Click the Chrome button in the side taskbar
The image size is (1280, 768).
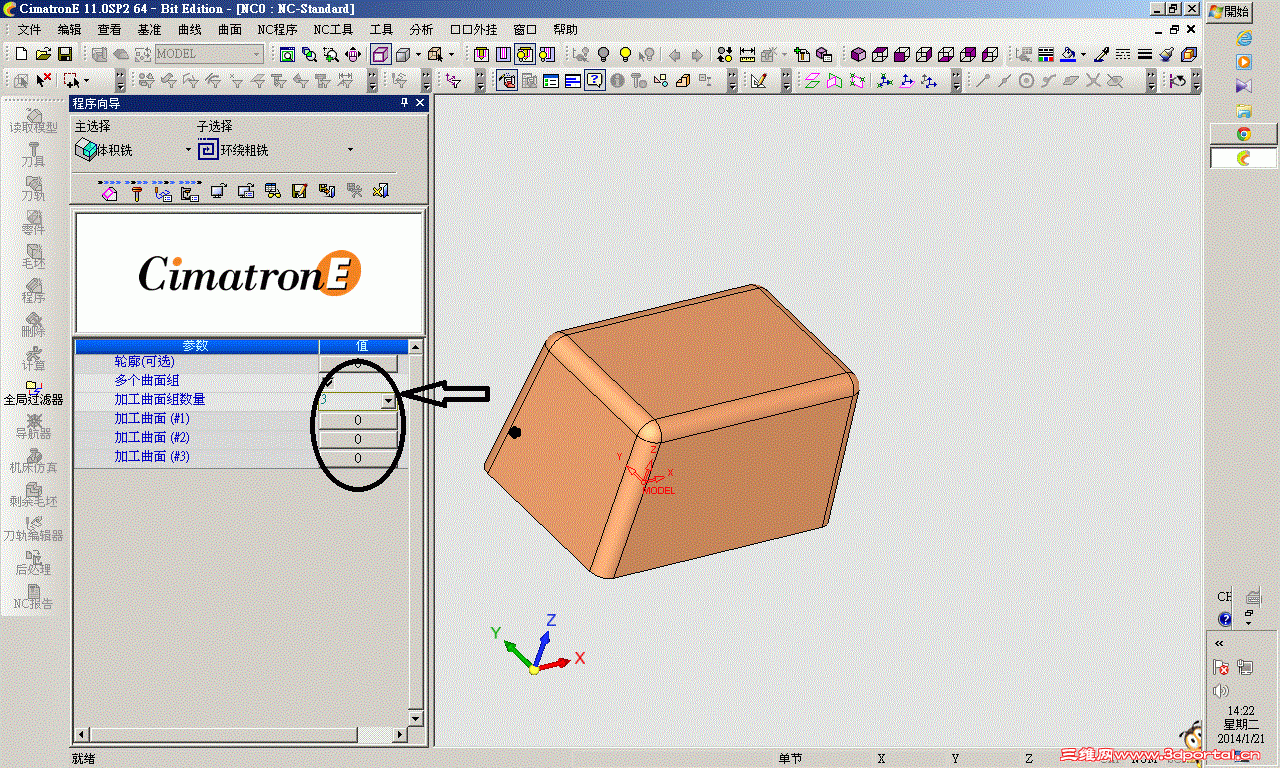(x=1244, y=134)
